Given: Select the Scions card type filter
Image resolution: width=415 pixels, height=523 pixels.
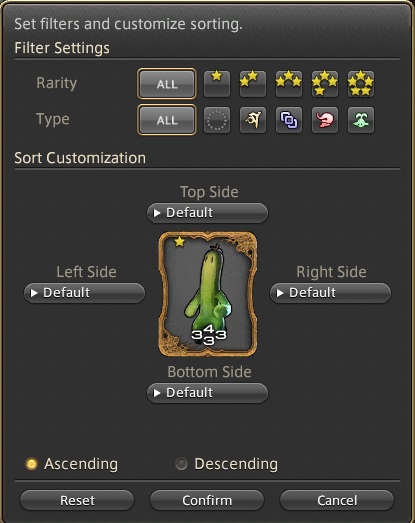Looking at the screenshot, I should [289, 120].
